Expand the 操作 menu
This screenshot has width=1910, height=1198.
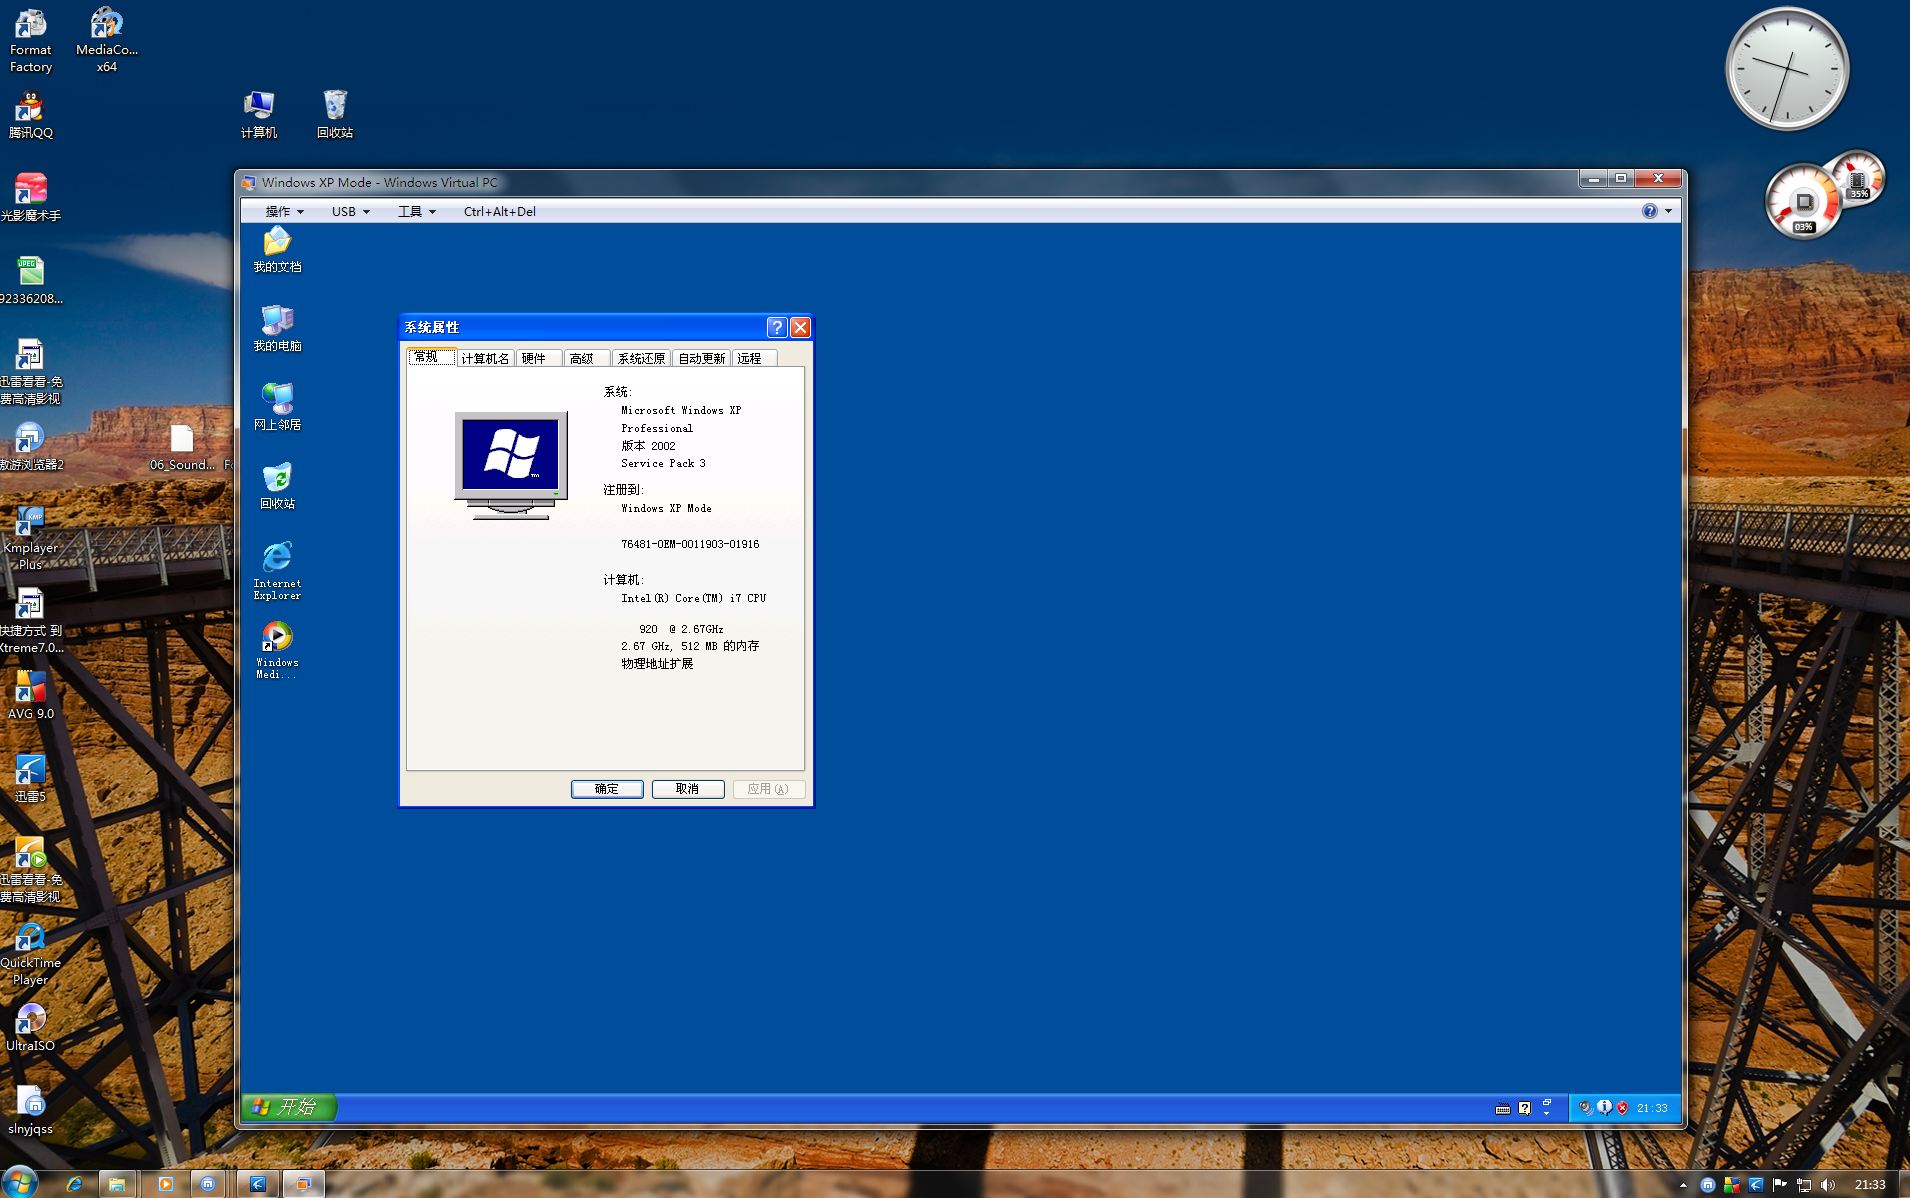coord(284,211)
